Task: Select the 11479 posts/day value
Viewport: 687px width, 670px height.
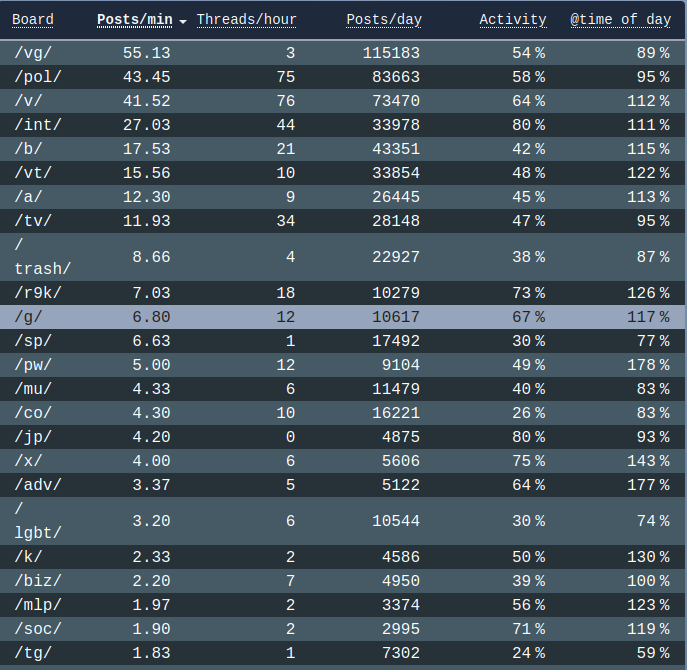Action: point(396,389)
